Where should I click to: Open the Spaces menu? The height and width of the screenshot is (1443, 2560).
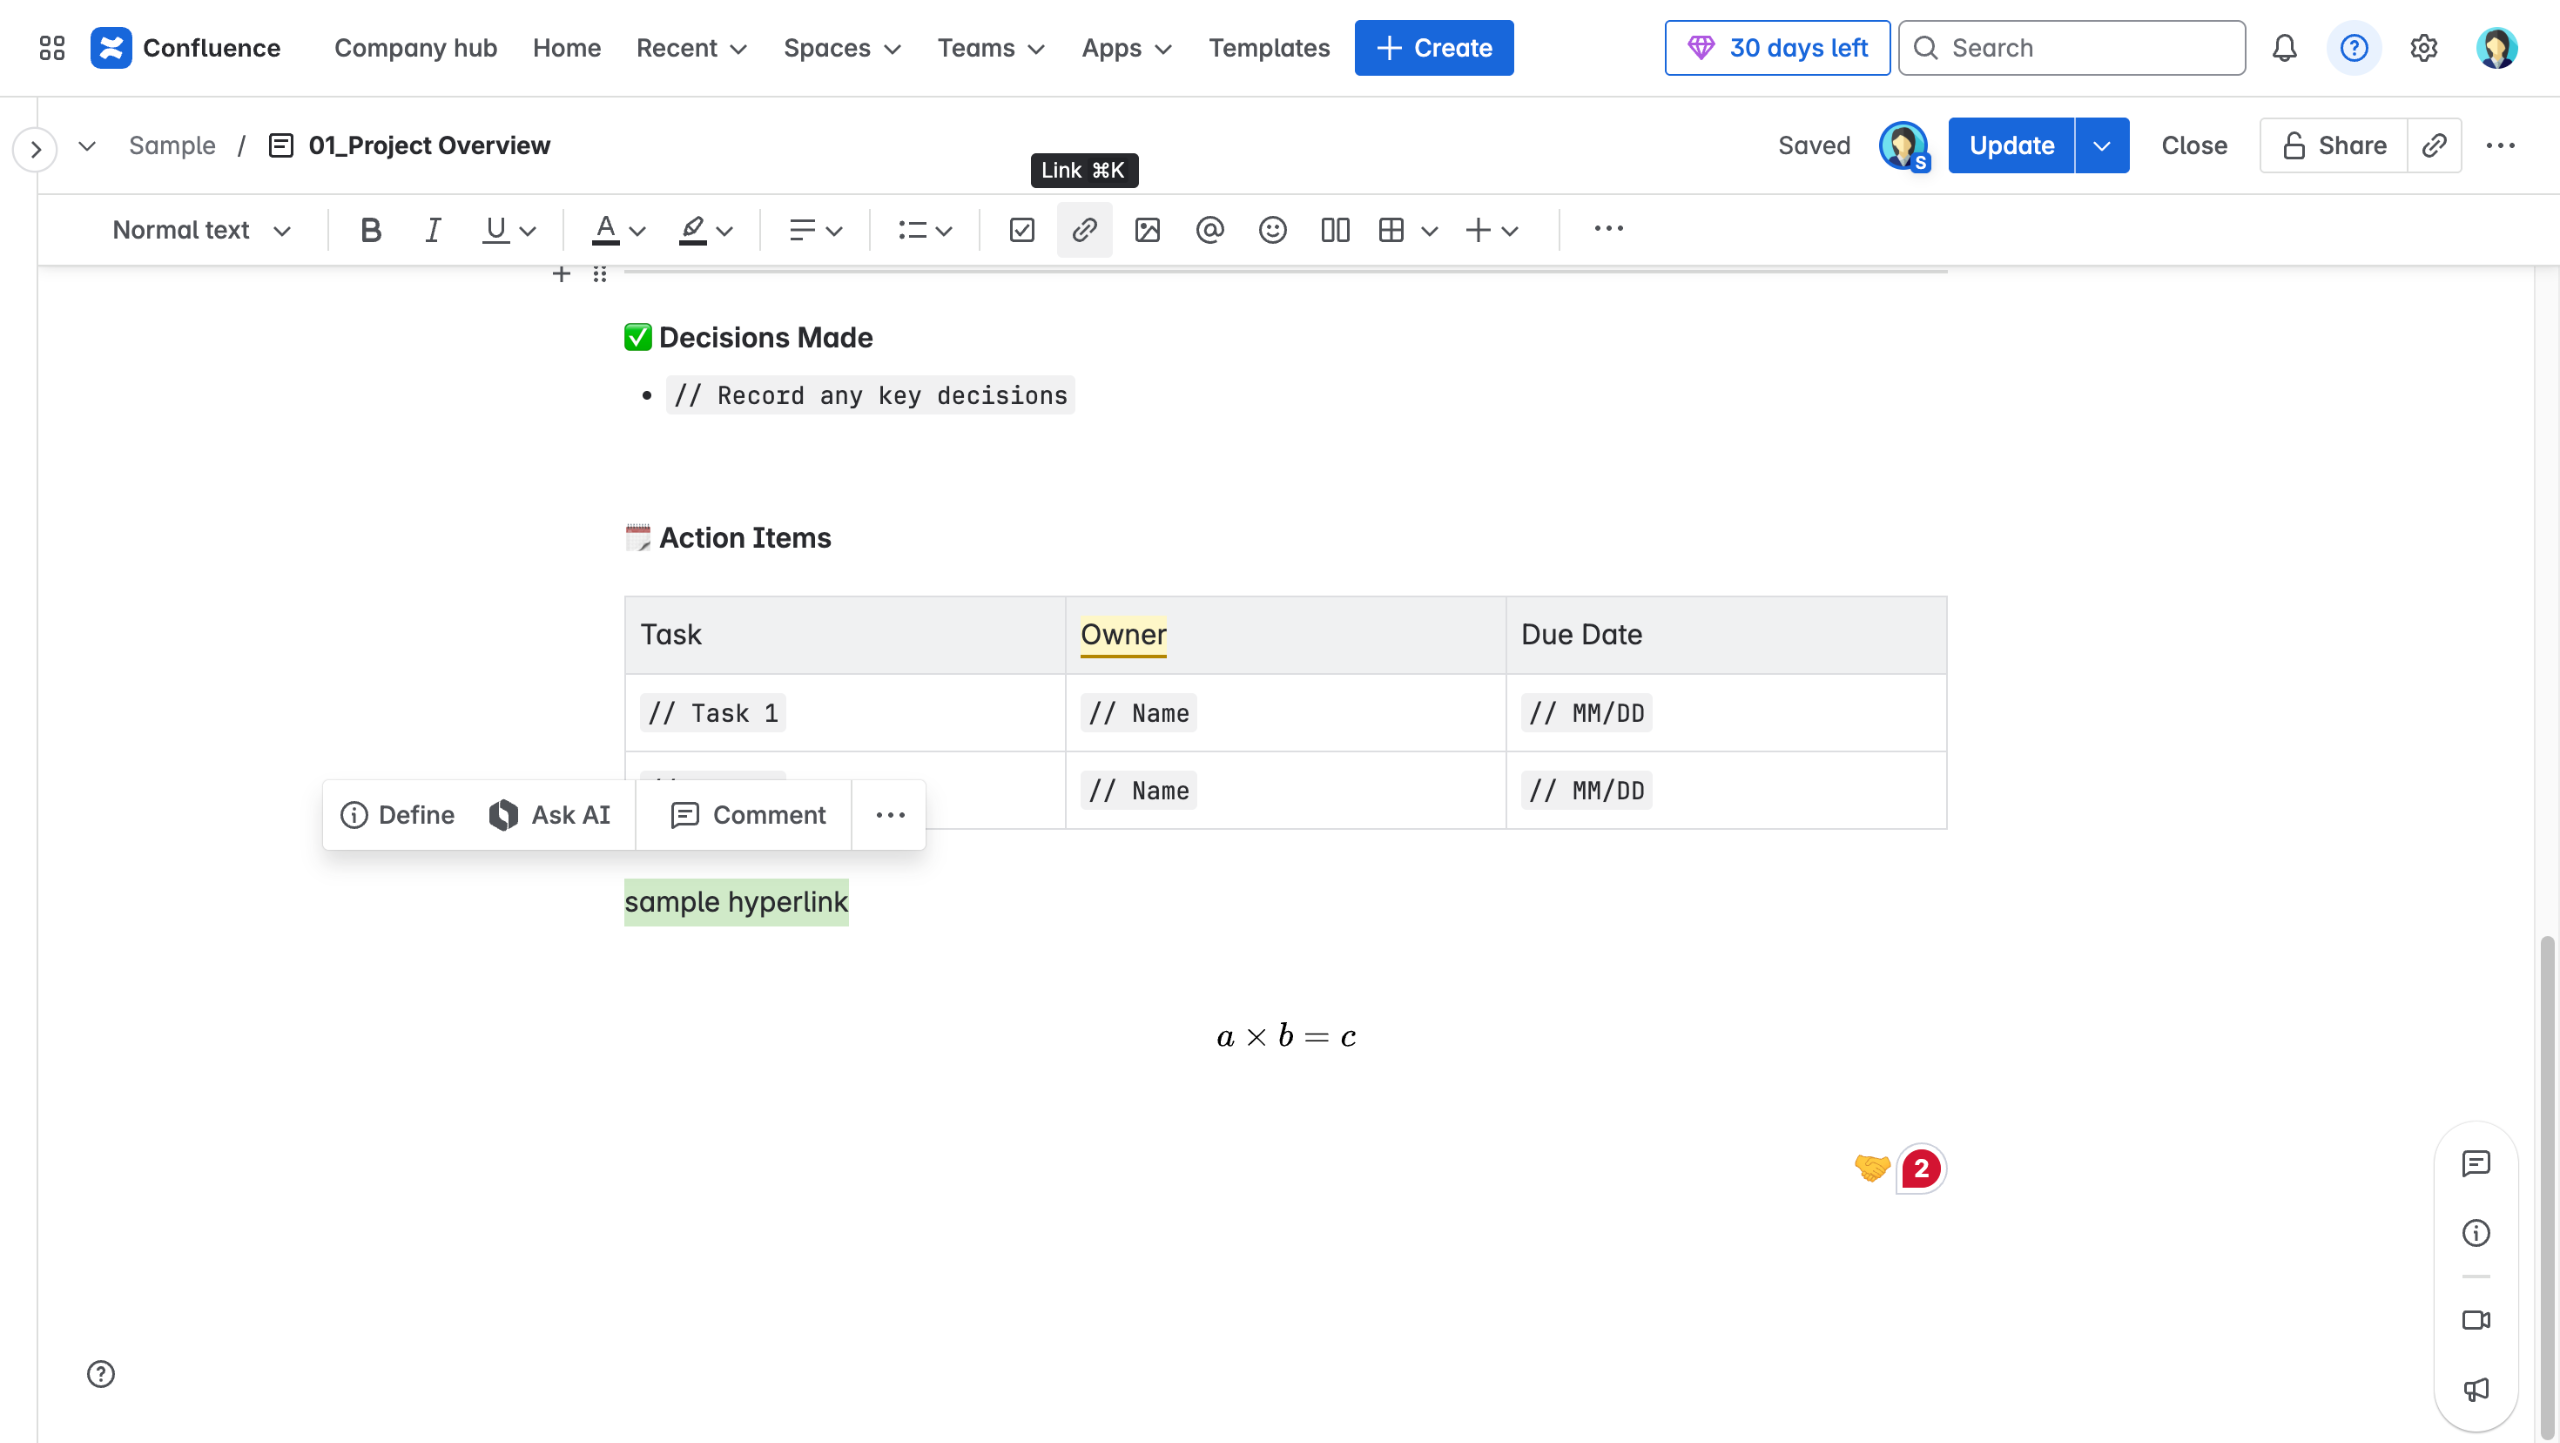842,48
